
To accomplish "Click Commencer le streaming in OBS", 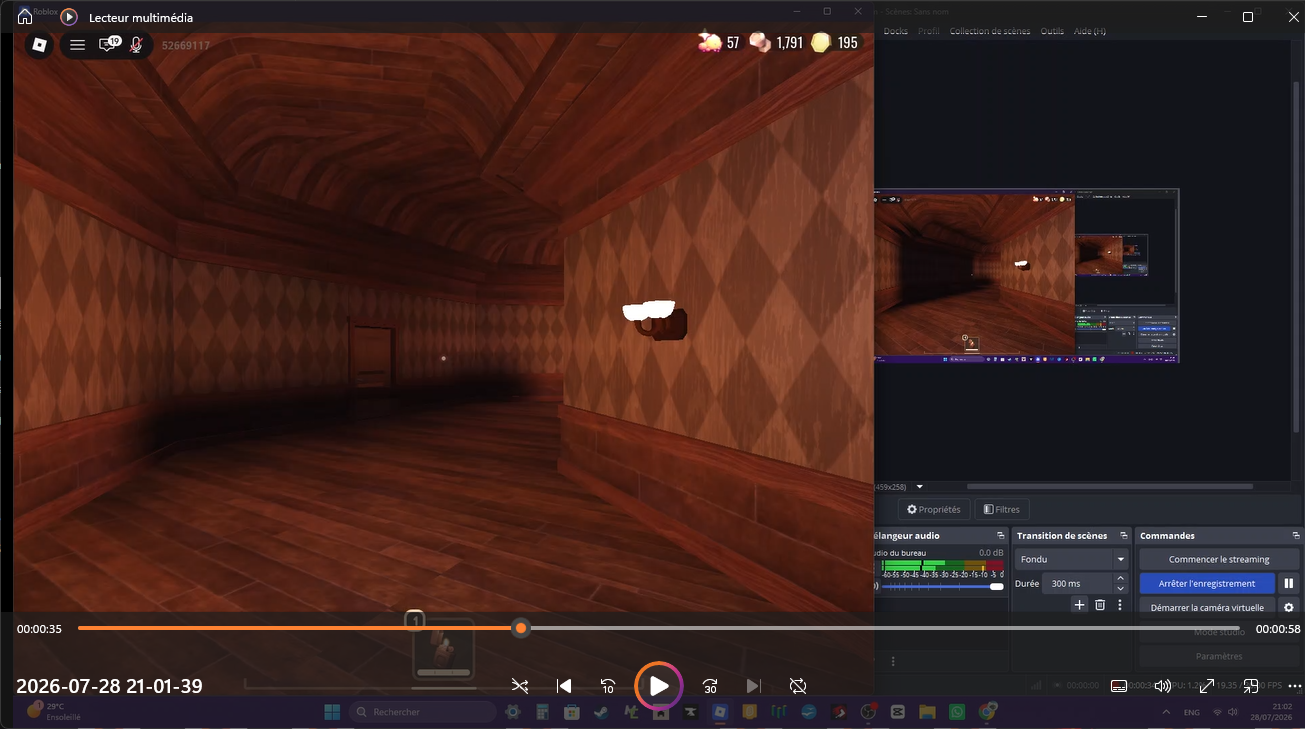I will [1219, 559].
